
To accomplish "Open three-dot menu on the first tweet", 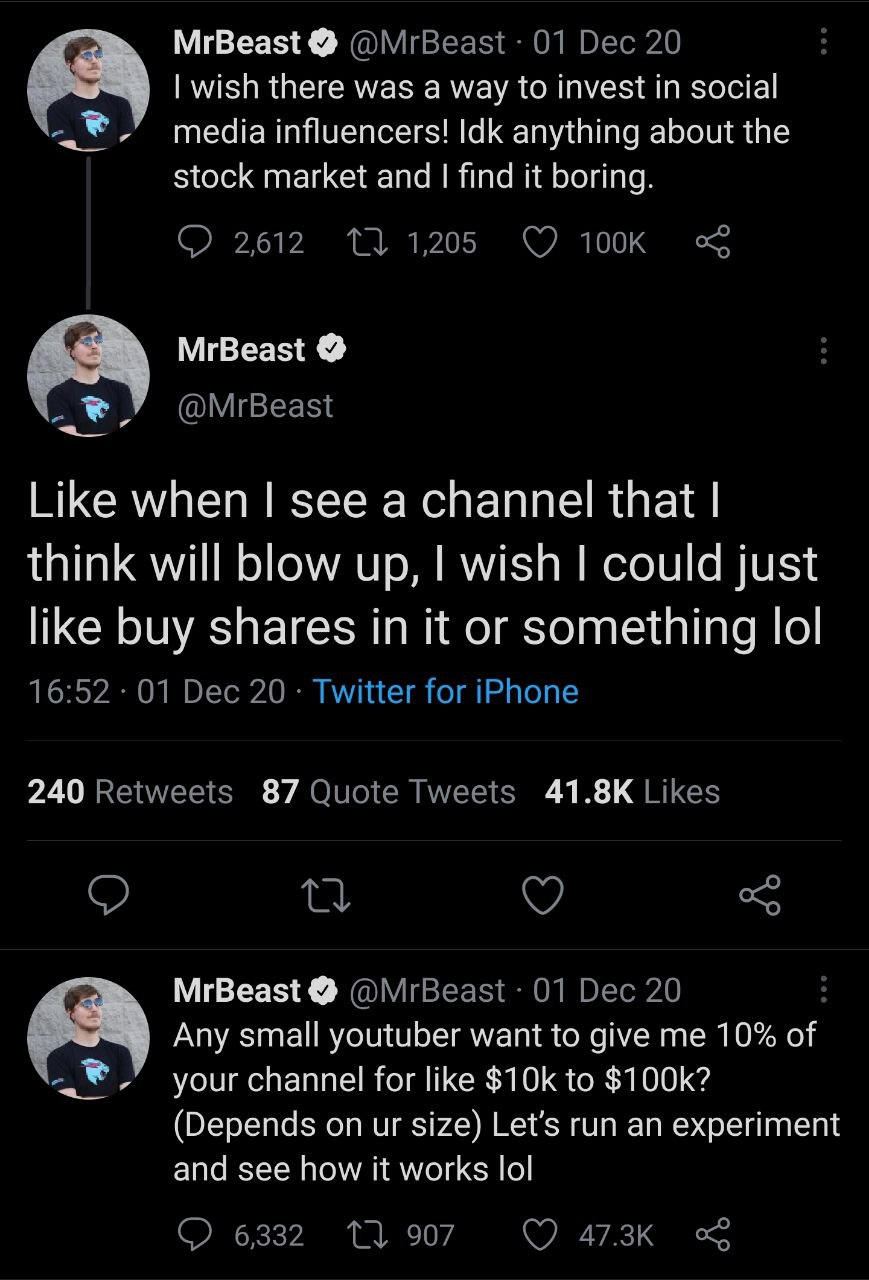I will click(x=823, y=41).
